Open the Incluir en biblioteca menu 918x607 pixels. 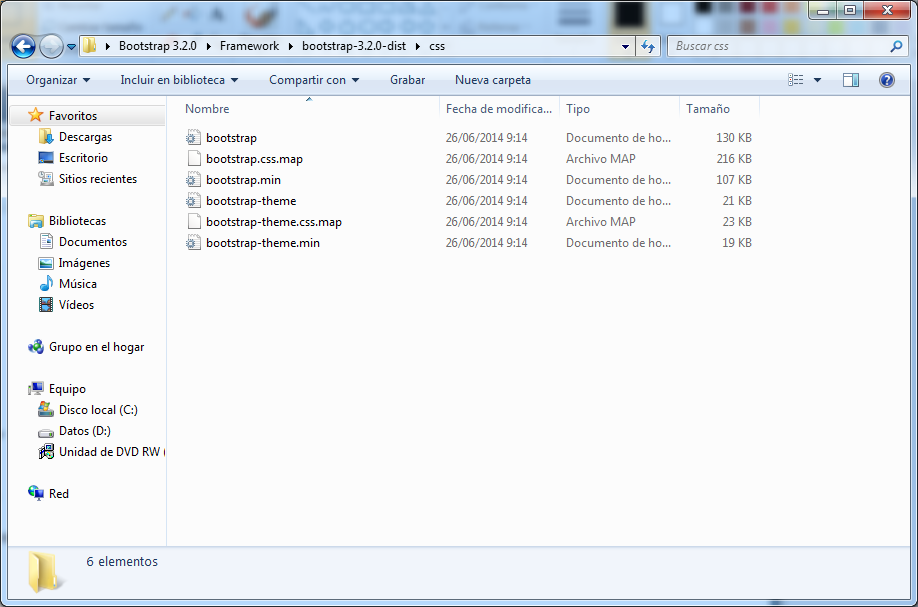[x=179, y=80]
